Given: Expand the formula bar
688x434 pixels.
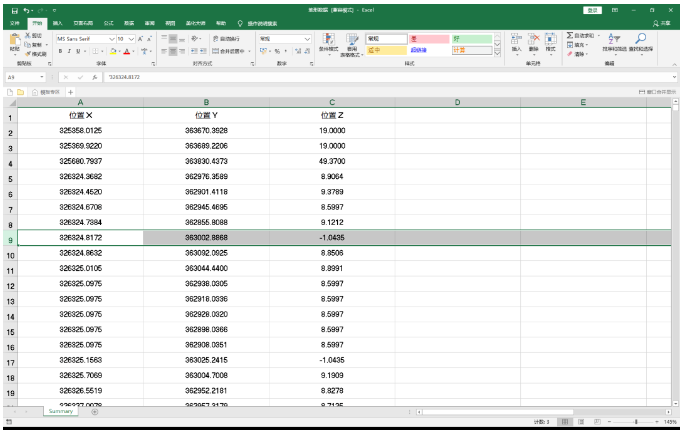Looking at the screenshot, I should pyautogui.click(x=674, y=77).
